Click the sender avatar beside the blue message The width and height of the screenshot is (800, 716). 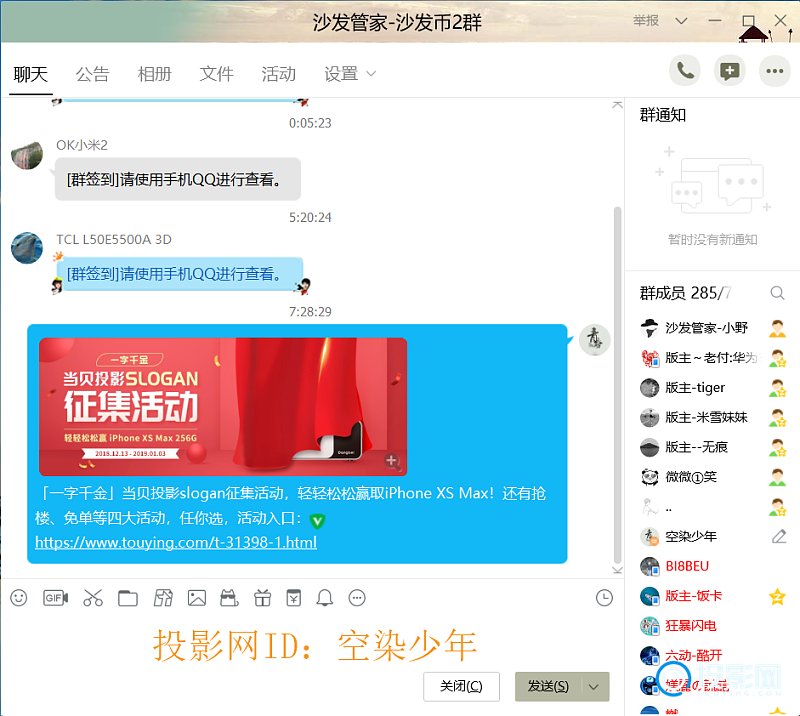[x=594, y=340]
